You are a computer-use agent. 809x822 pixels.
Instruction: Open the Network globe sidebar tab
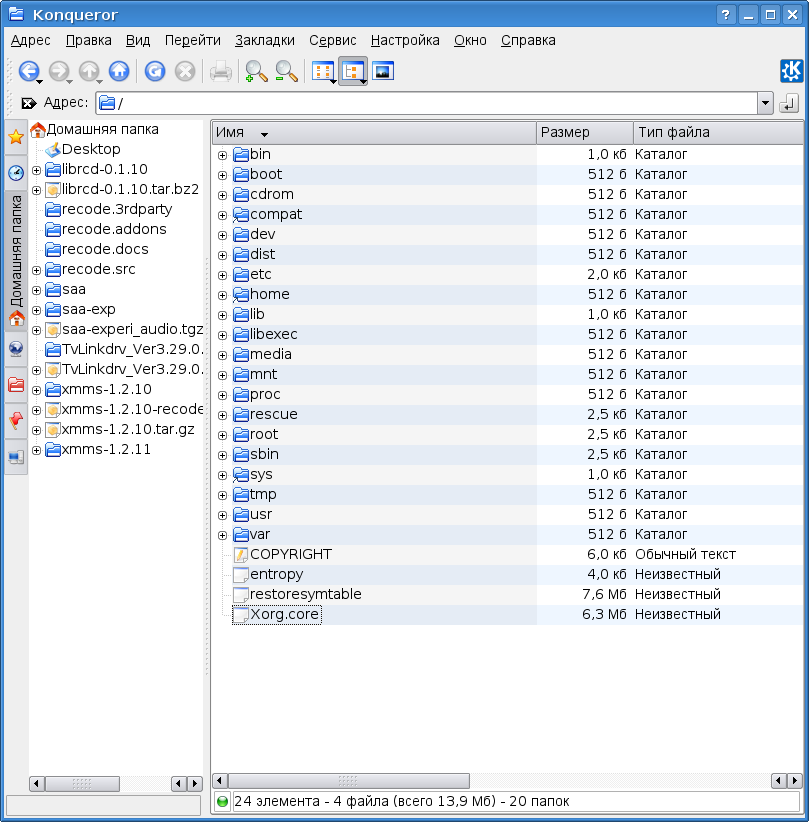point(16,349)
